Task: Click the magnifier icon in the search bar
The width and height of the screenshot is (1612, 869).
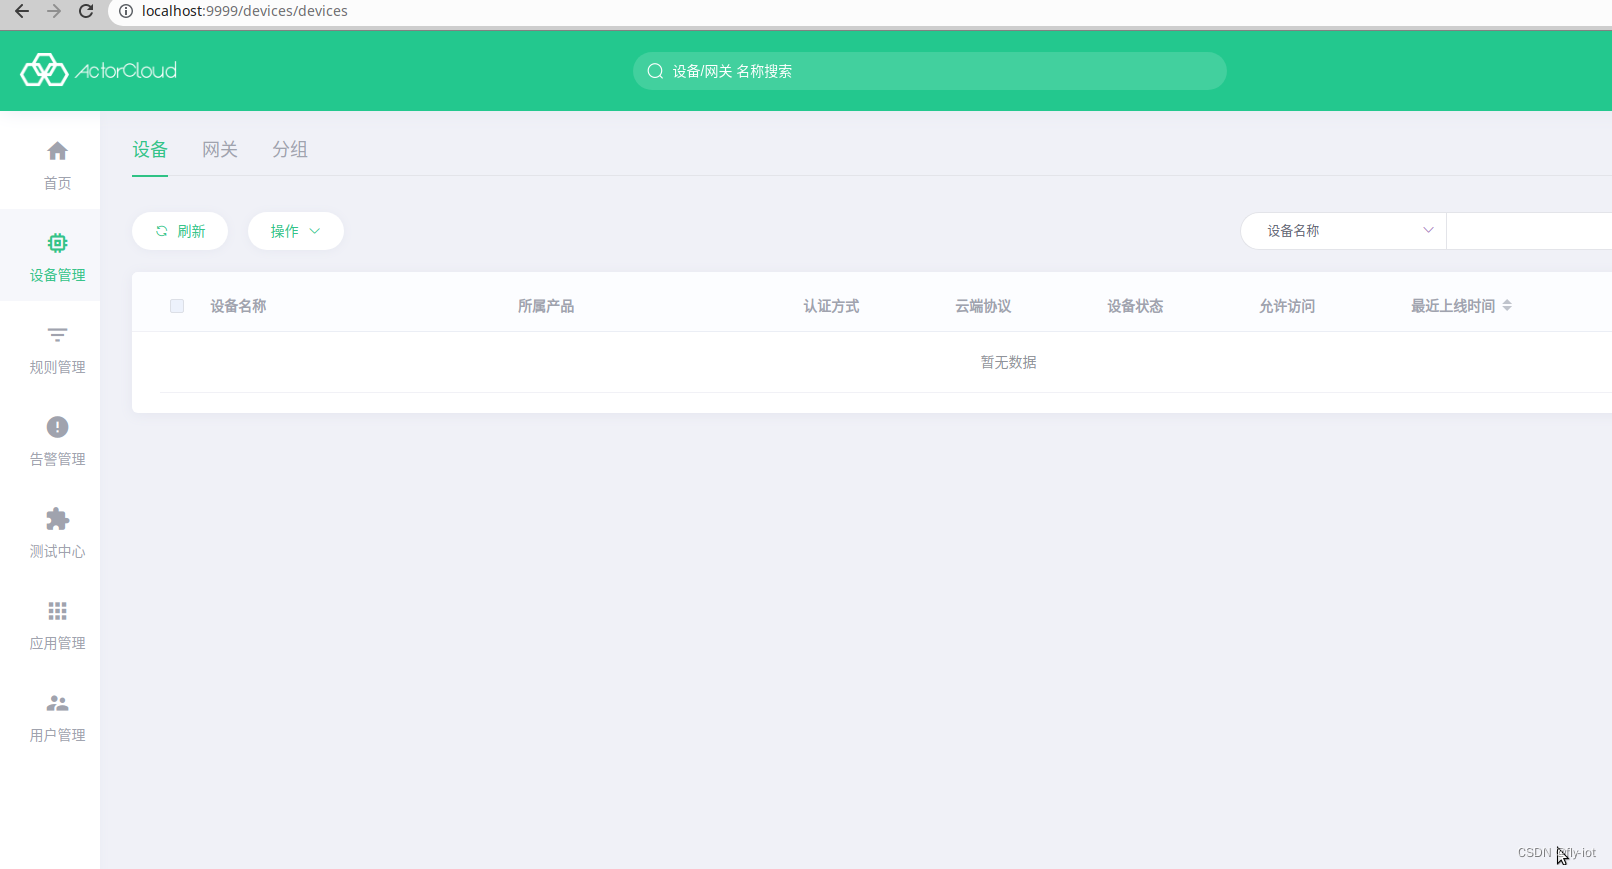Action: click(655, 71)
